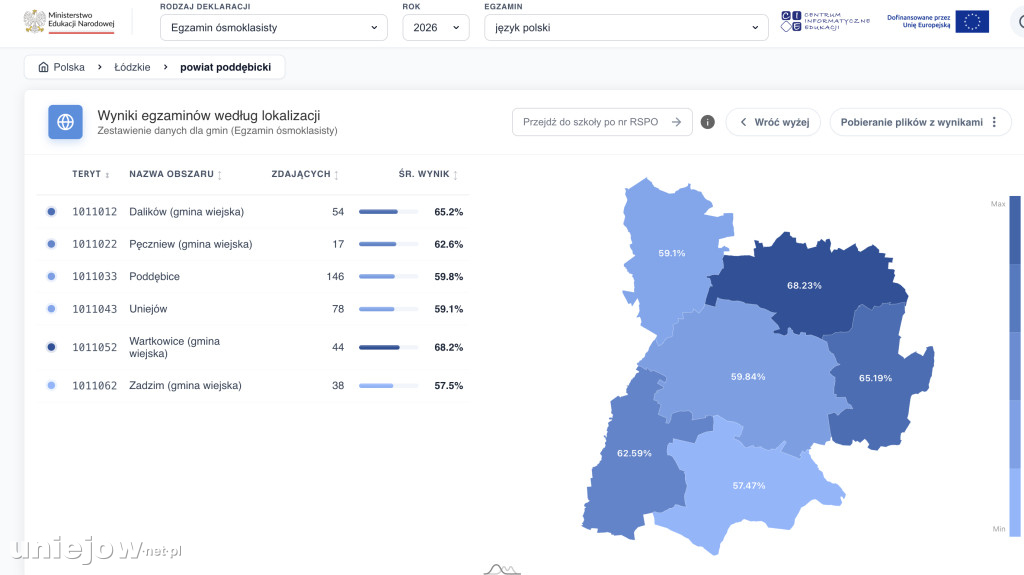Sort by Zdających column
Viewport: 1024px width, 575px height.
pos(305,174)
